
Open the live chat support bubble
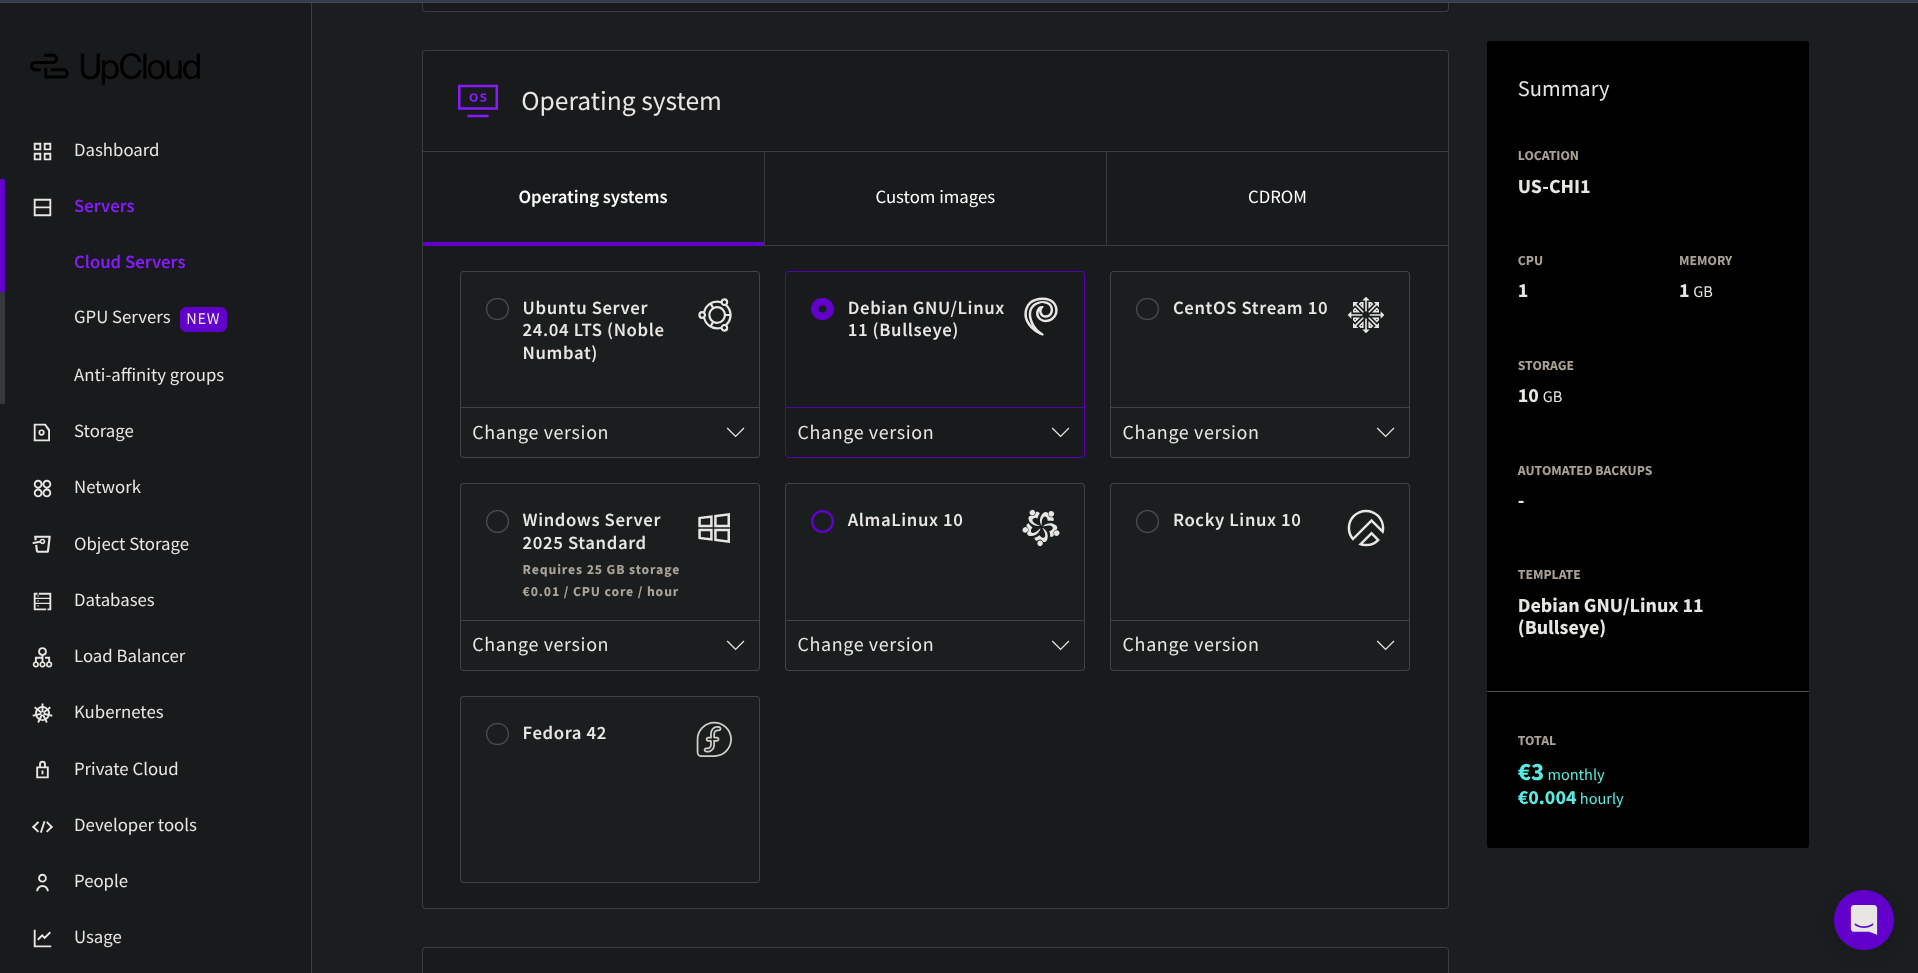pos(1863,919)
